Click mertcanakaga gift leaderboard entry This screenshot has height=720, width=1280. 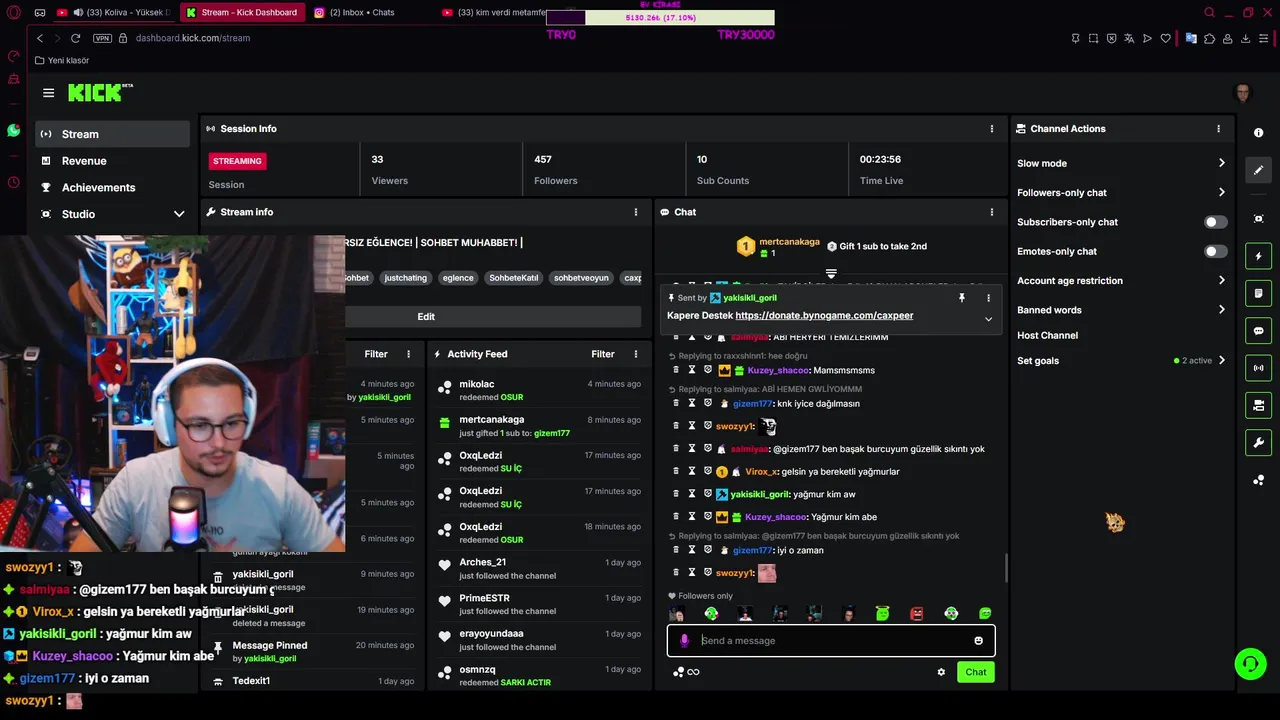click(778, 246)
